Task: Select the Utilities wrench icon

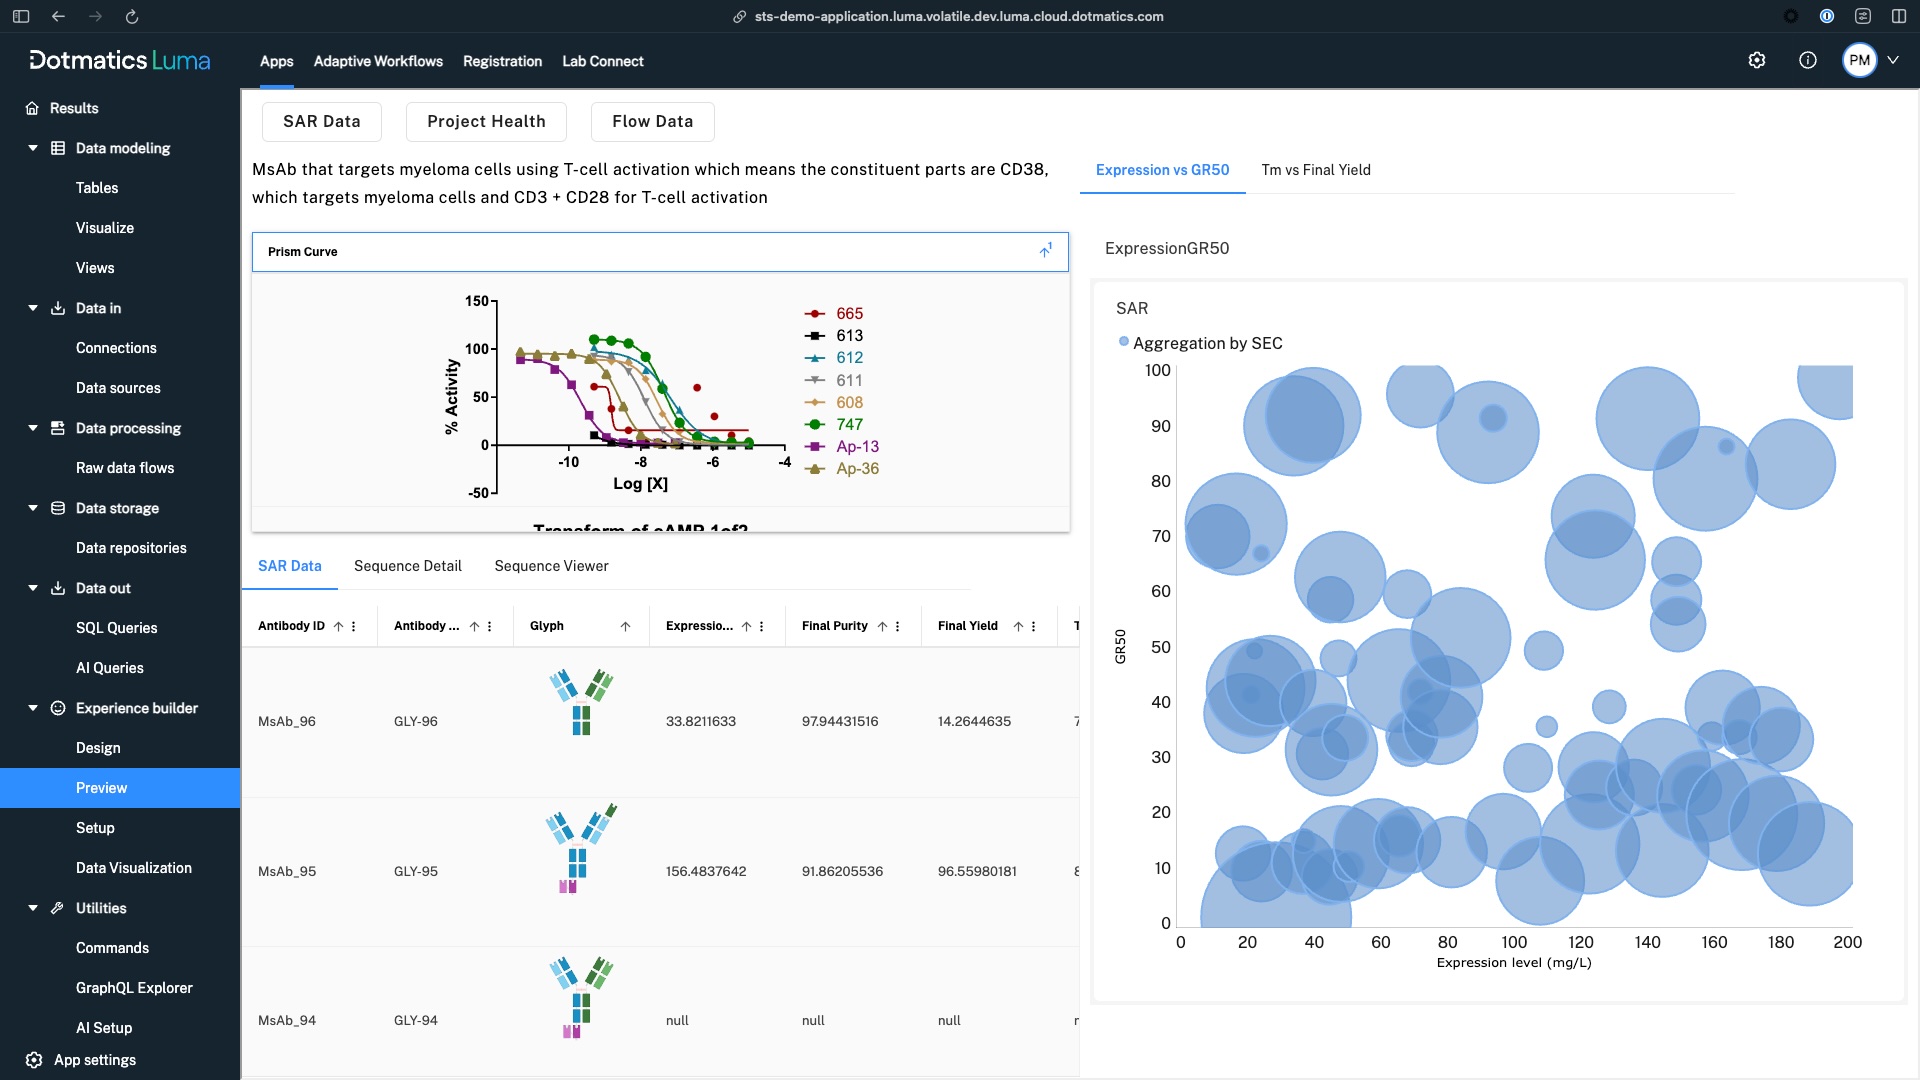Action: click(x=57, y=908)
